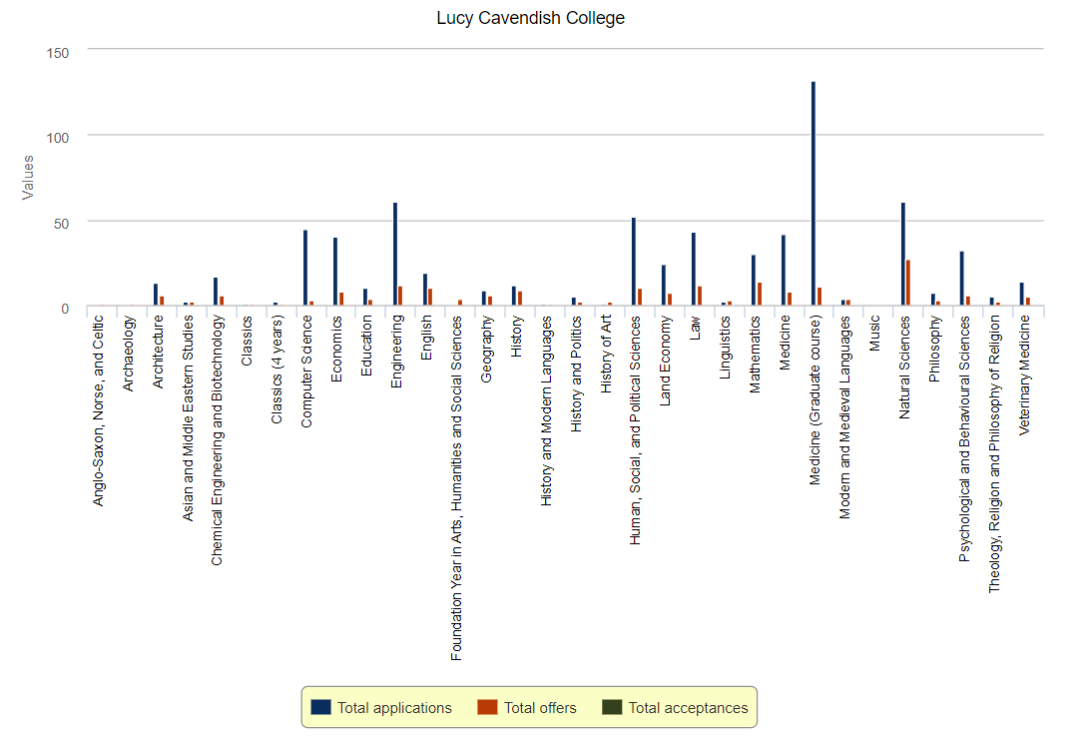Click the Natural Sciences applications bar

click(903, 254)
